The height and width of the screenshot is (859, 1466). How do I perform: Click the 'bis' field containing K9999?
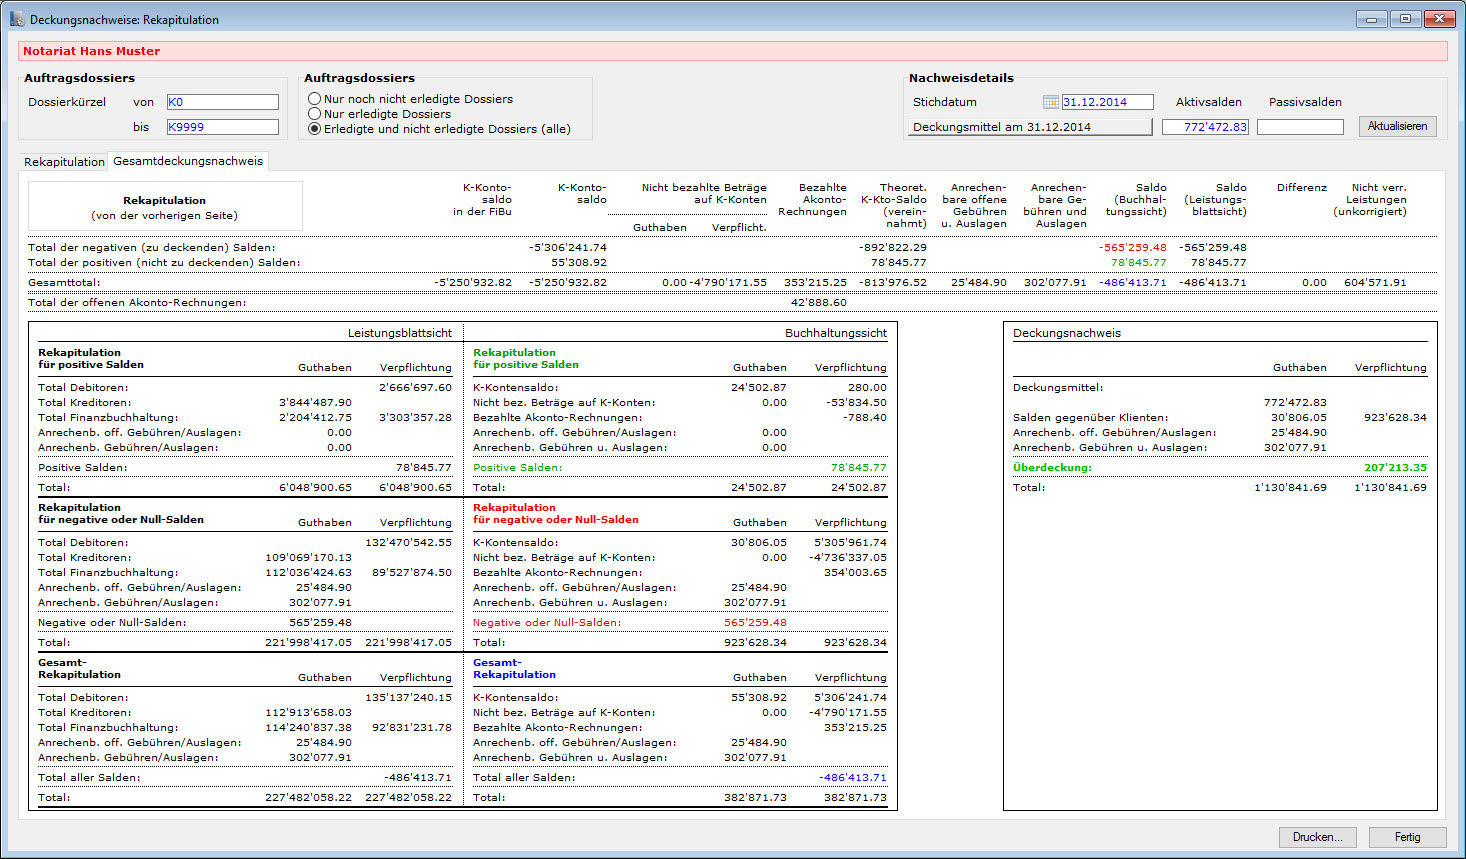222,127
